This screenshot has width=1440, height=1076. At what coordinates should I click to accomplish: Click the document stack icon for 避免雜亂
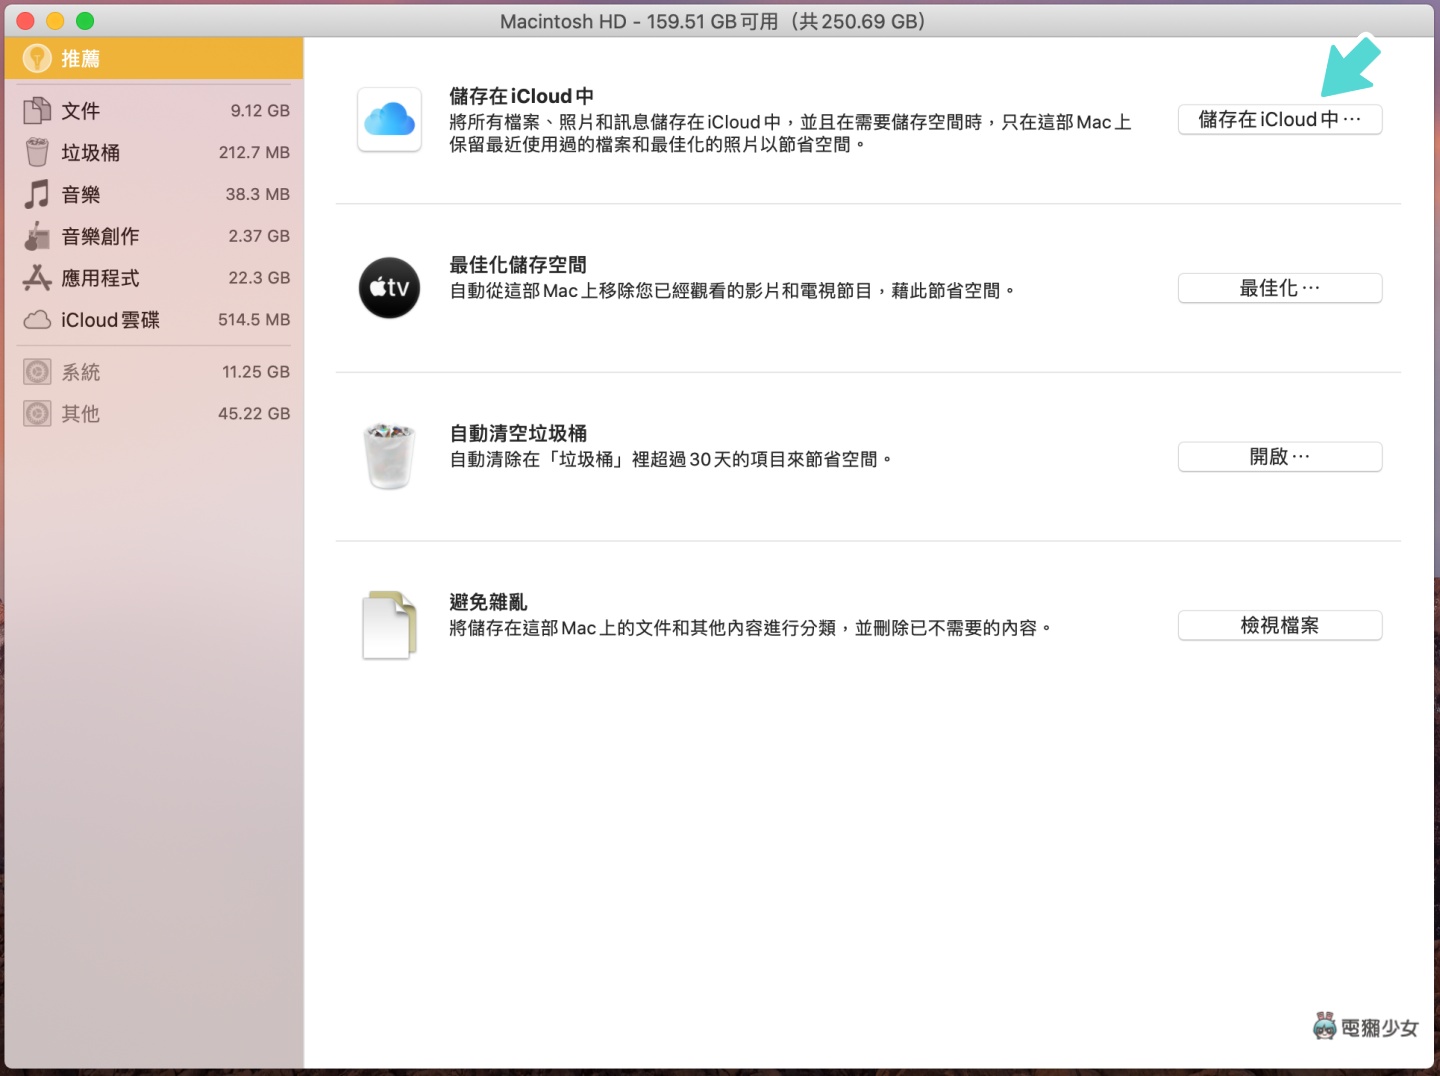click(389, 625)
